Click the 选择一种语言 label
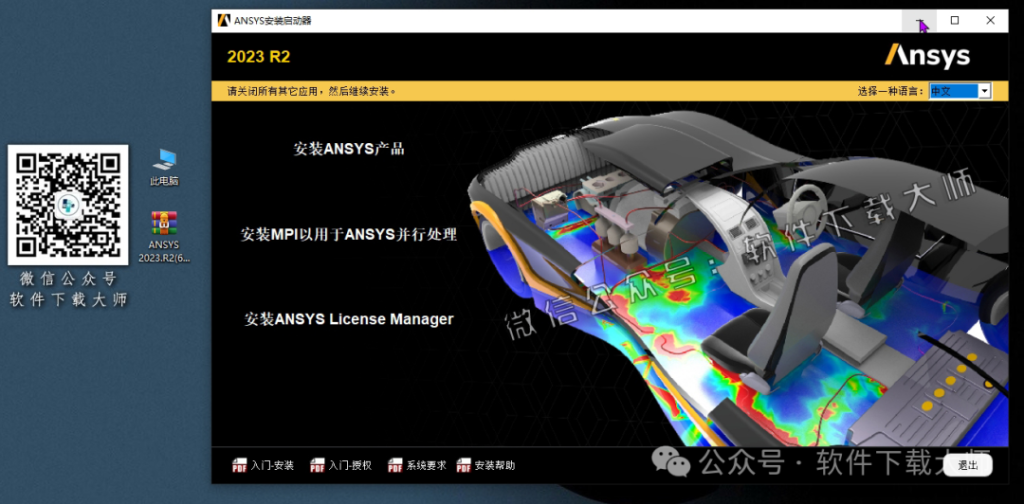This screenshot has width=1024, height=504. tap(892, 91)
